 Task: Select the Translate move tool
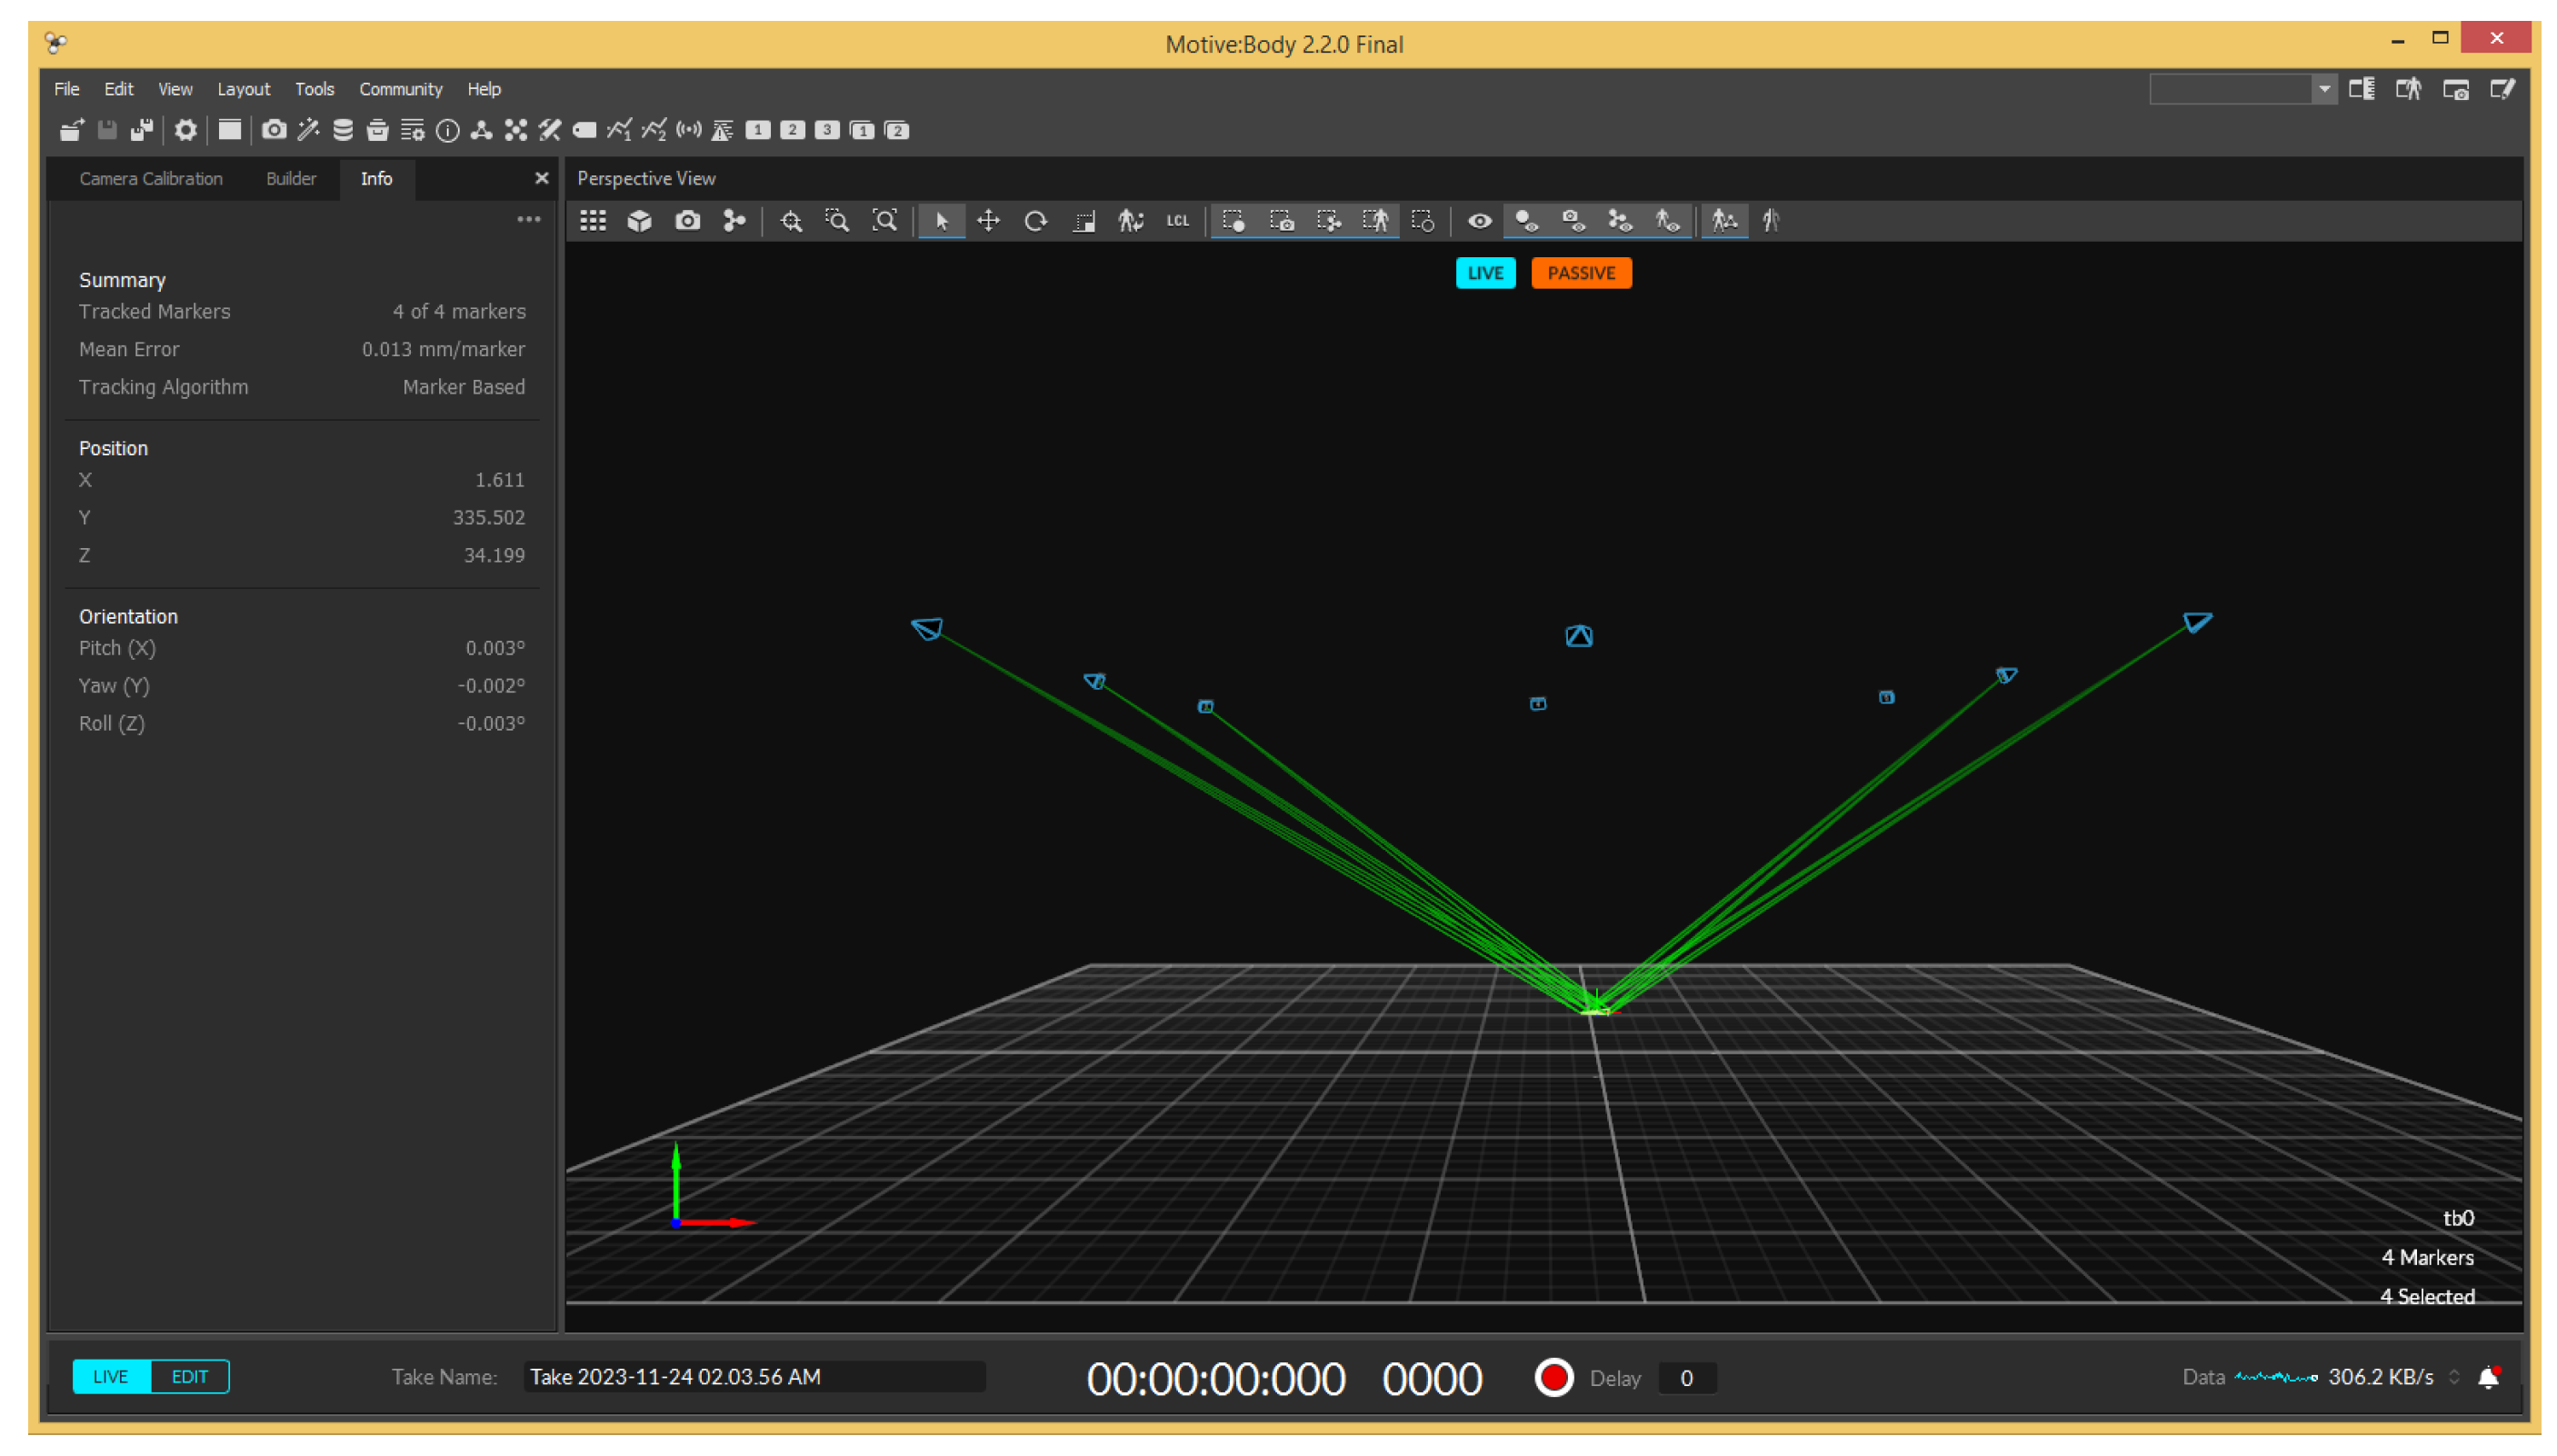tap(988, 221)
